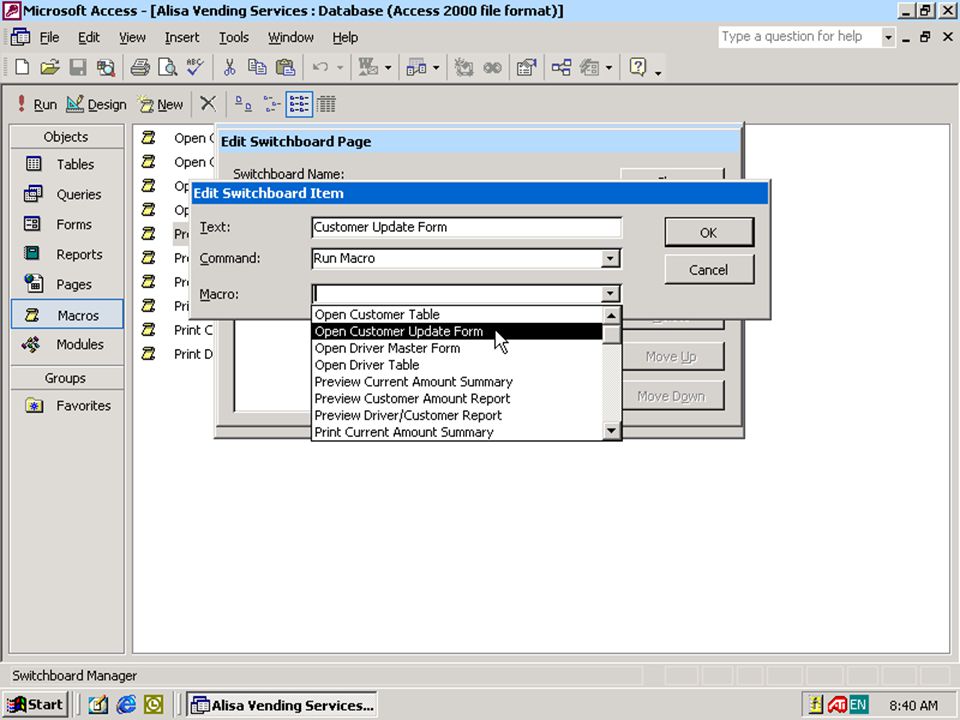This screenshot has width=960, height=720.
Task: Select Open Driver Table from list
Action: click(457, 365)
